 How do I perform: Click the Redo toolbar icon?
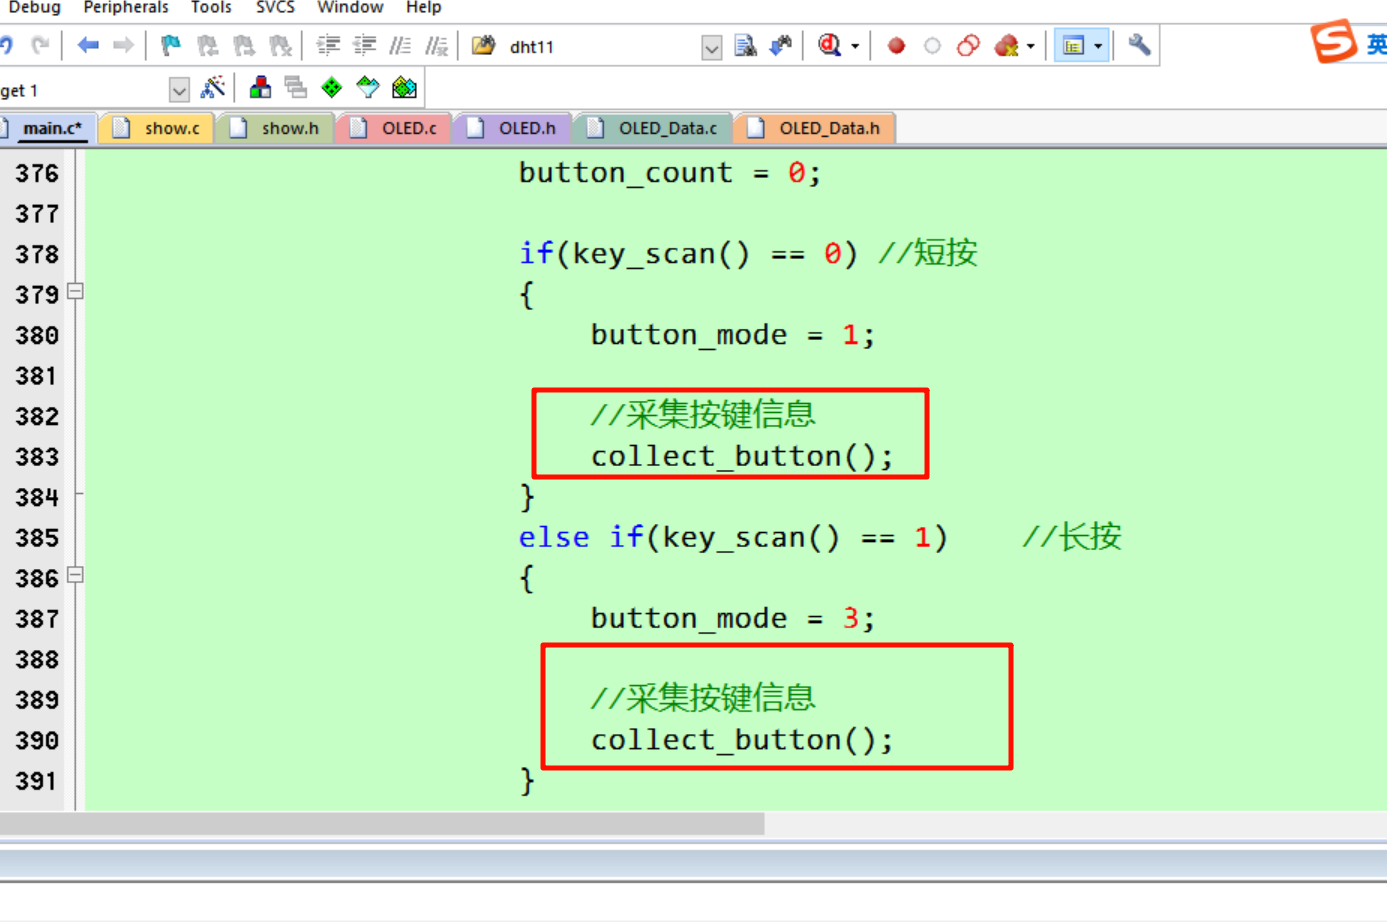(40, 45)
